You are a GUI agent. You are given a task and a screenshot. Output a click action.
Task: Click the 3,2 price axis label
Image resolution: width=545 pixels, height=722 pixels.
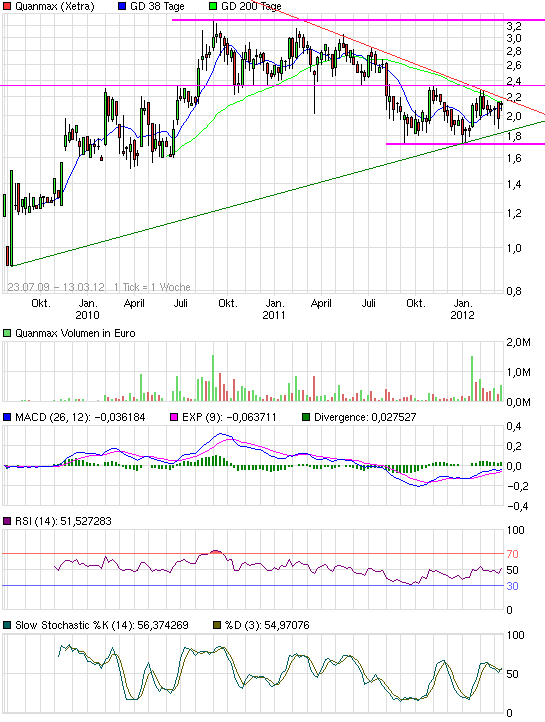point(514,26)
